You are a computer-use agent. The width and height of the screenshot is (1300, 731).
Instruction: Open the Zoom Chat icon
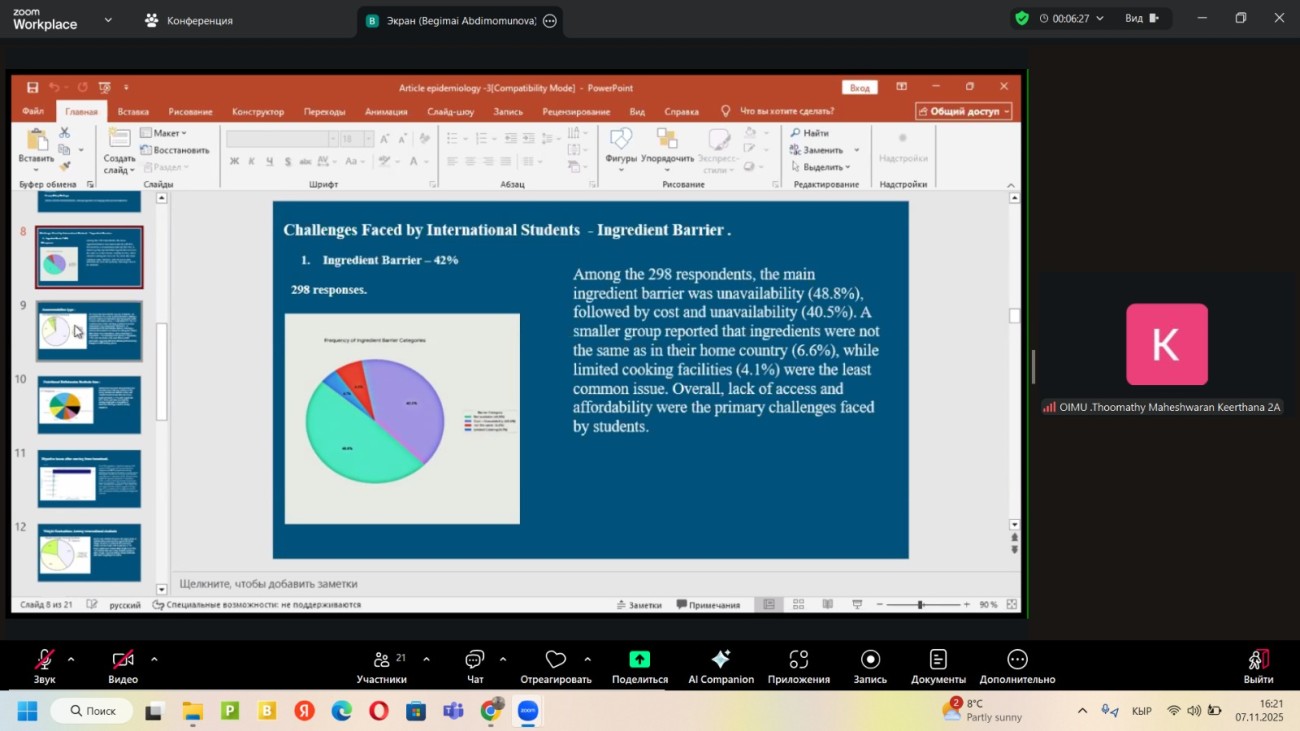click(x=474, y=660)
